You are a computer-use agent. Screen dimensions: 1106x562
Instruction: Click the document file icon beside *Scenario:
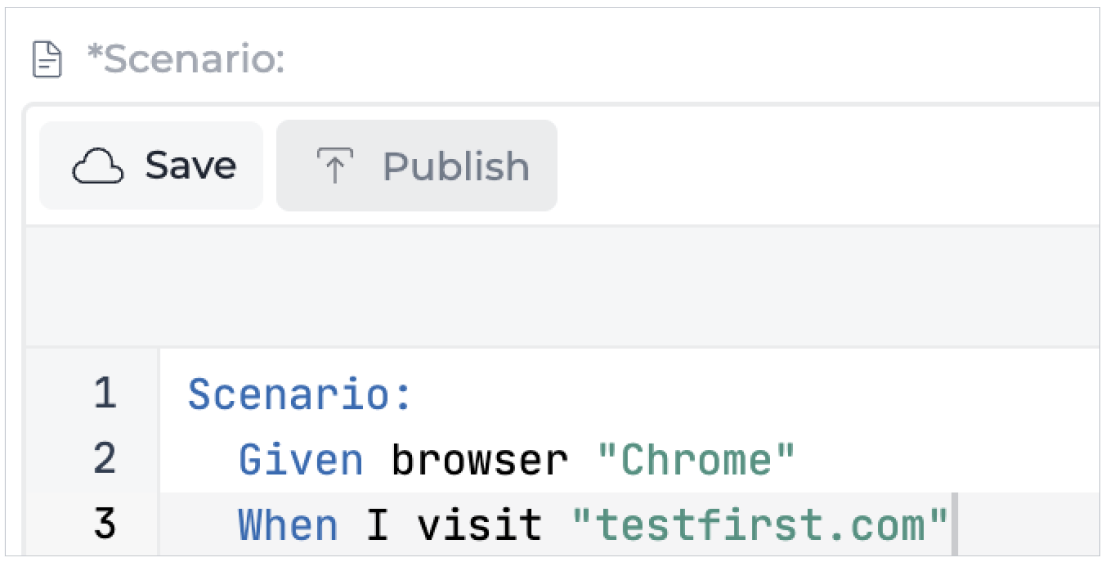click(x=47, y=59)
